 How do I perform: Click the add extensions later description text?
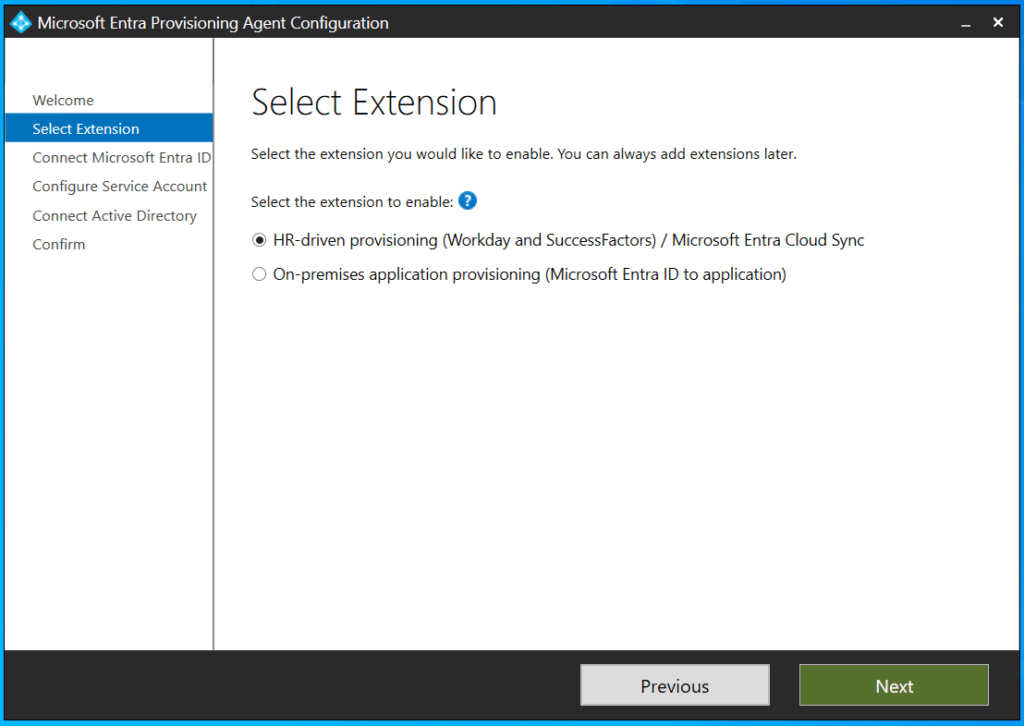[x=523, y=155]
